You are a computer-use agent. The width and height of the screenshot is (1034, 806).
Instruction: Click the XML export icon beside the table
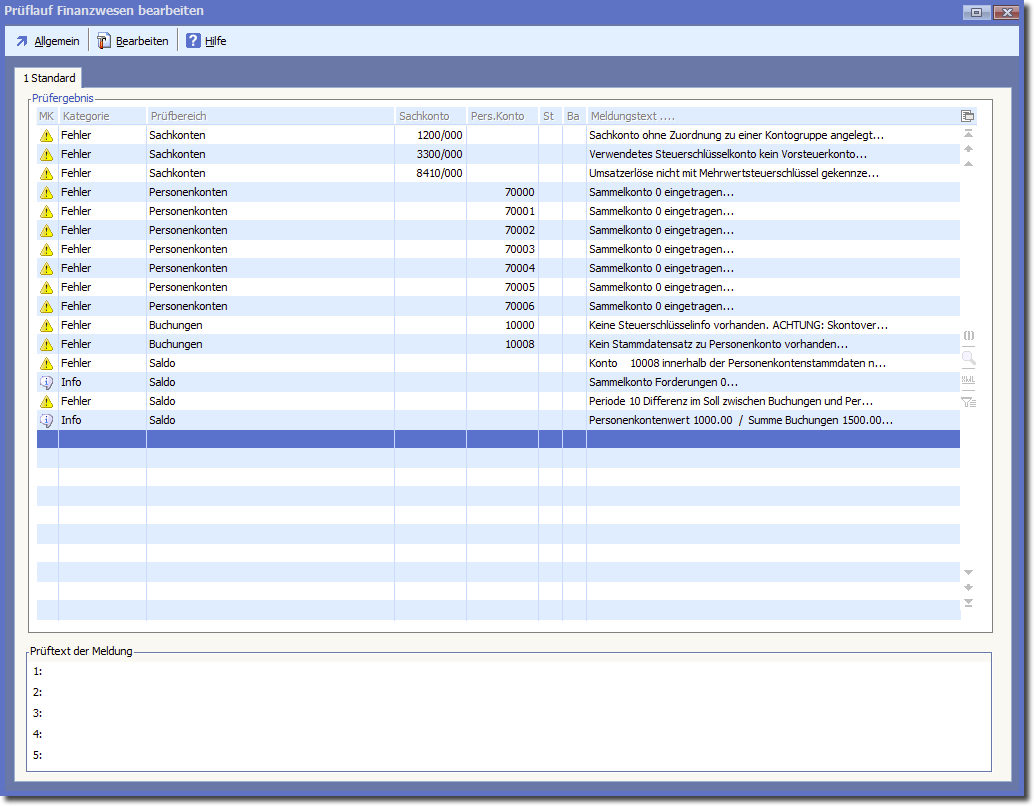[x=968, y=380]
